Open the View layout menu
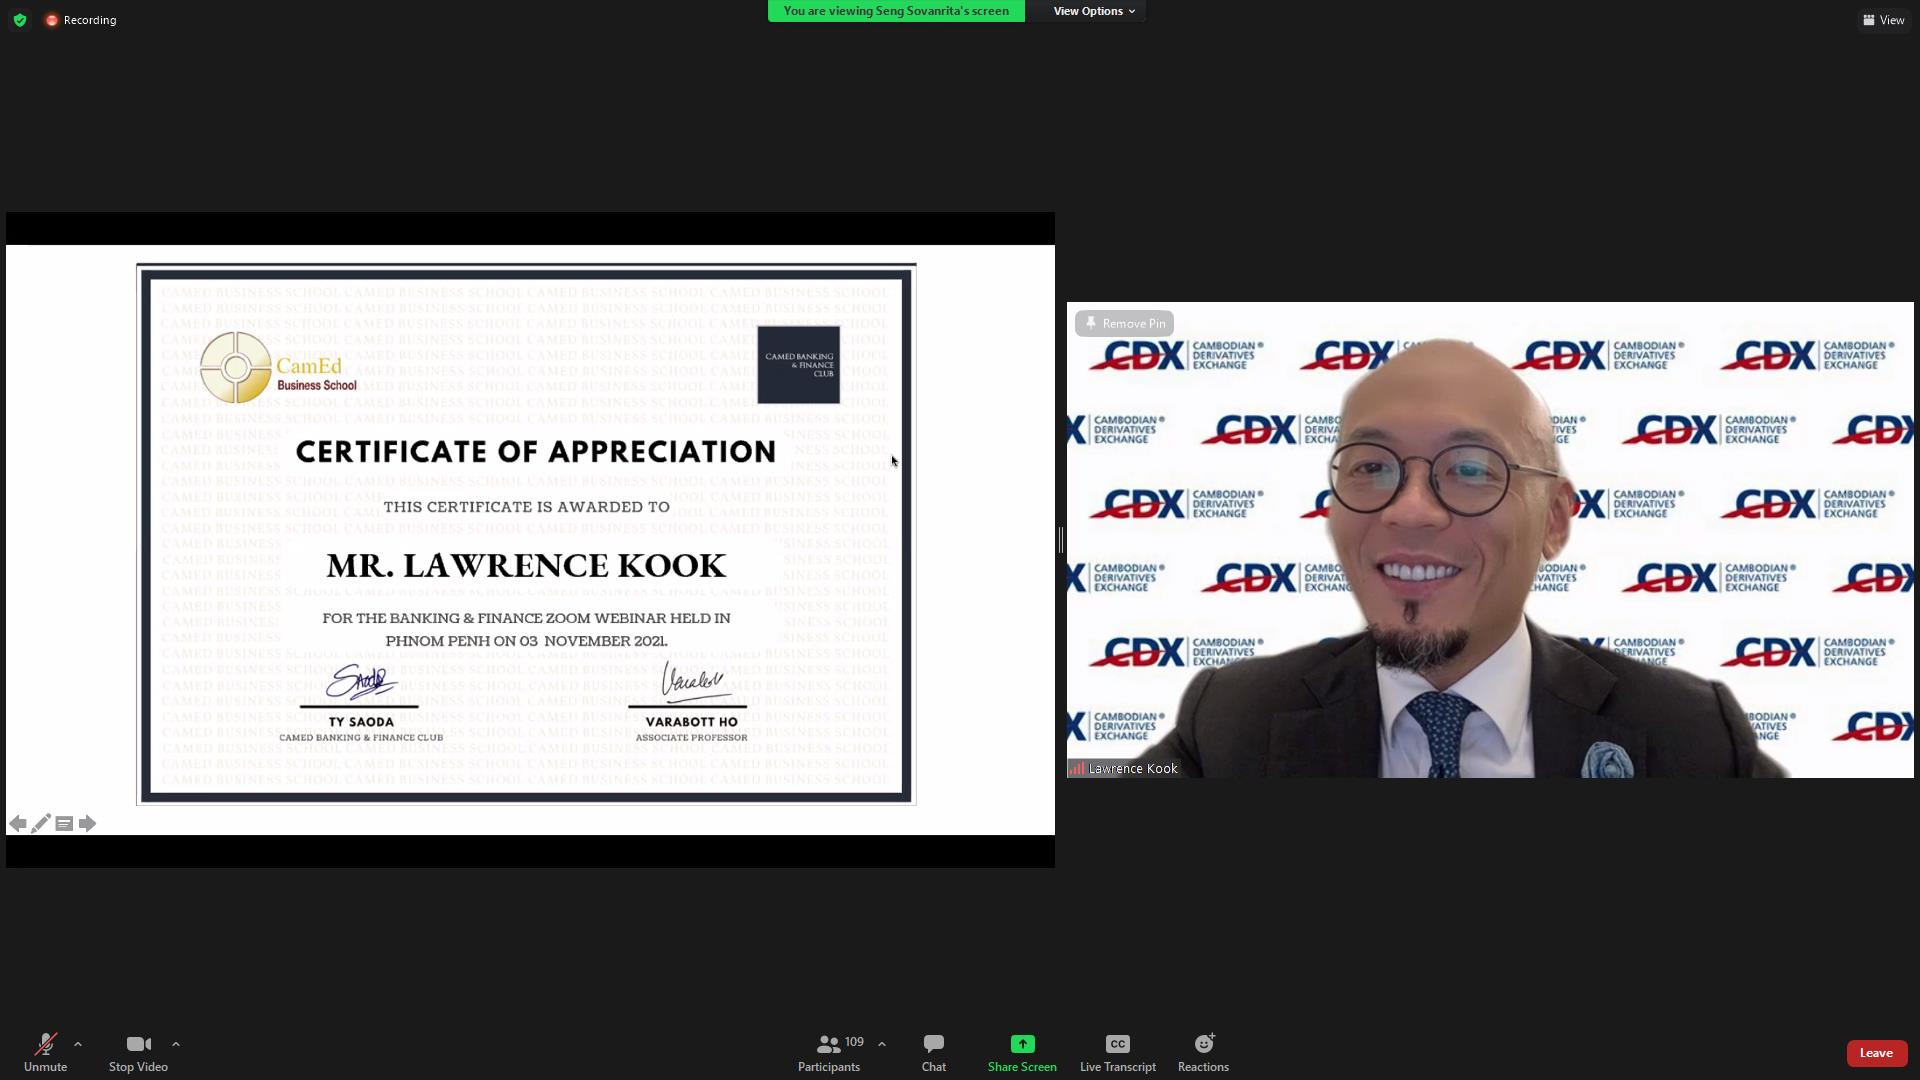Viewport: 1920px width, 1080px height. [x=1884, y=20]
